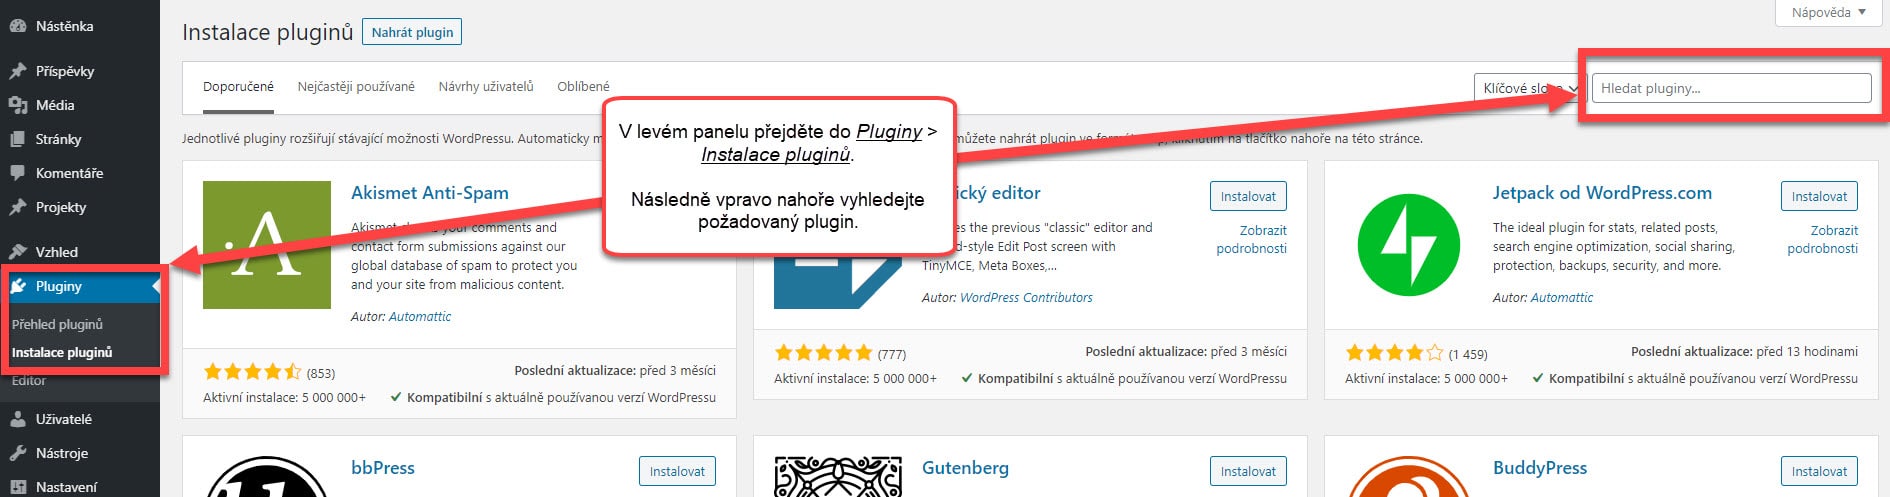Screen dimensions: 1890x497
Task: Install the Gutenberg plugin
Action: (x=1248, y=471)
